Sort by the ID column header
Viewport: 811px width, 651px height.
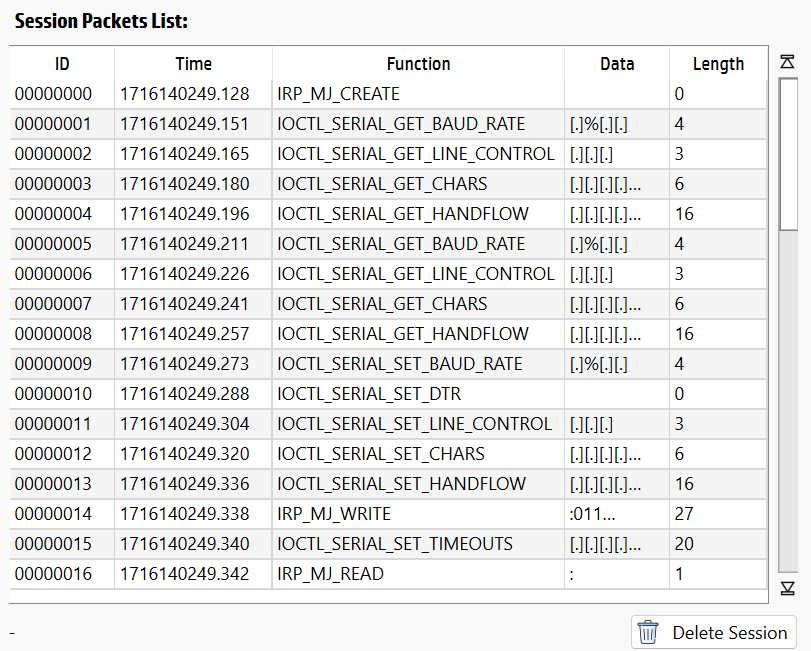click(x=62, y=64)
